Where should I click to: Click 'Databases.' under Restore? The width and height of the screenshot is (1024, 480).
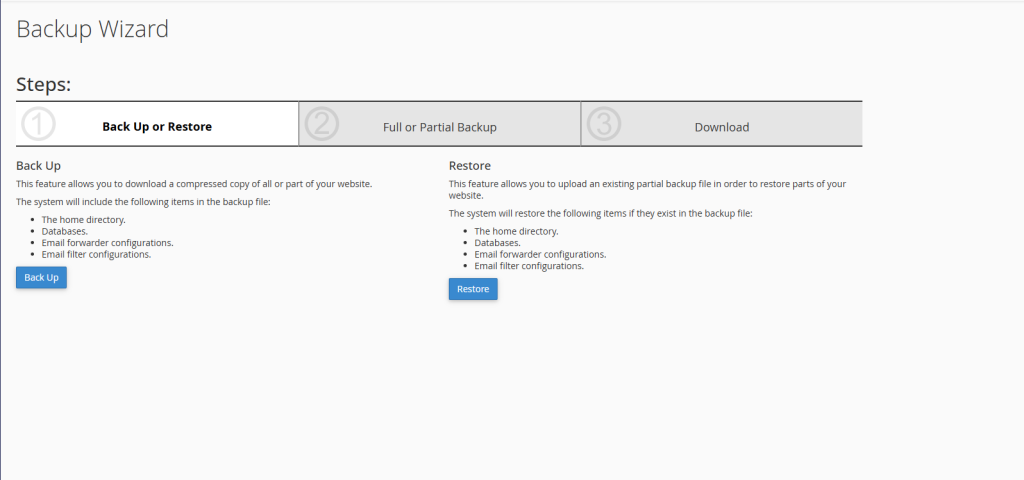pos(498,243)
